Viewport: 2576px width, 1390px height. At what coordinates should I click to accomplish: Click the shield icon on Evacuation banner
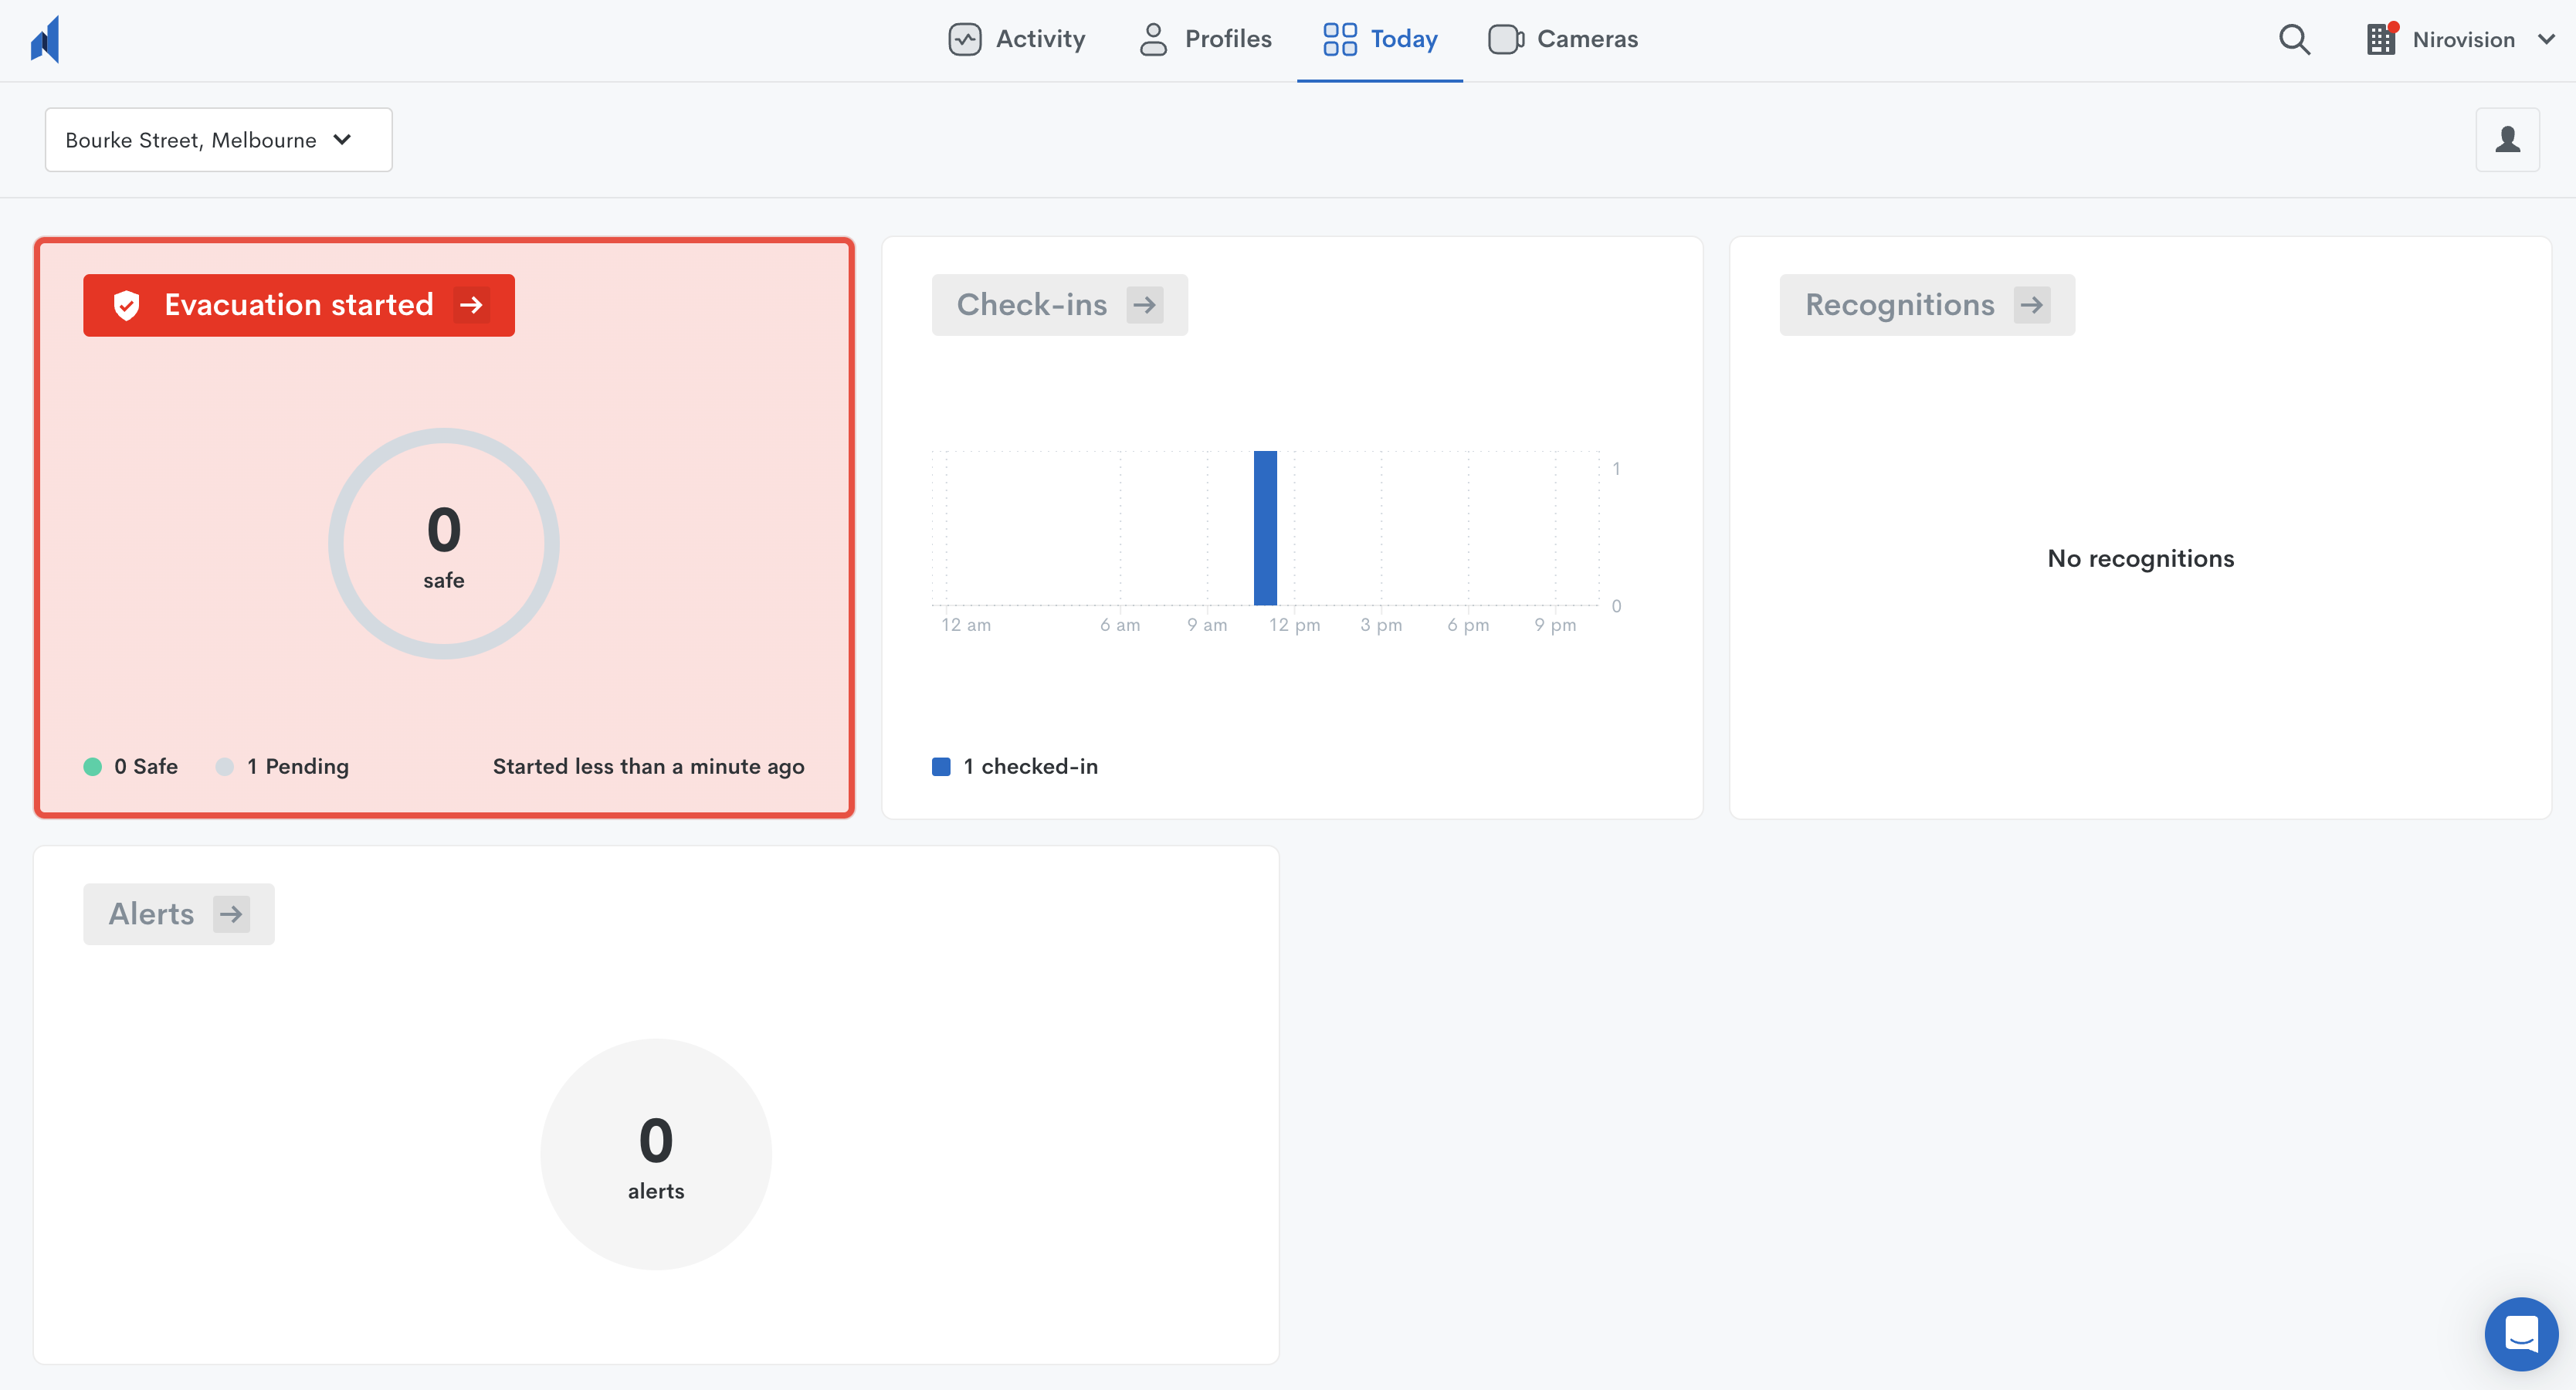click(x=127, y=305)
